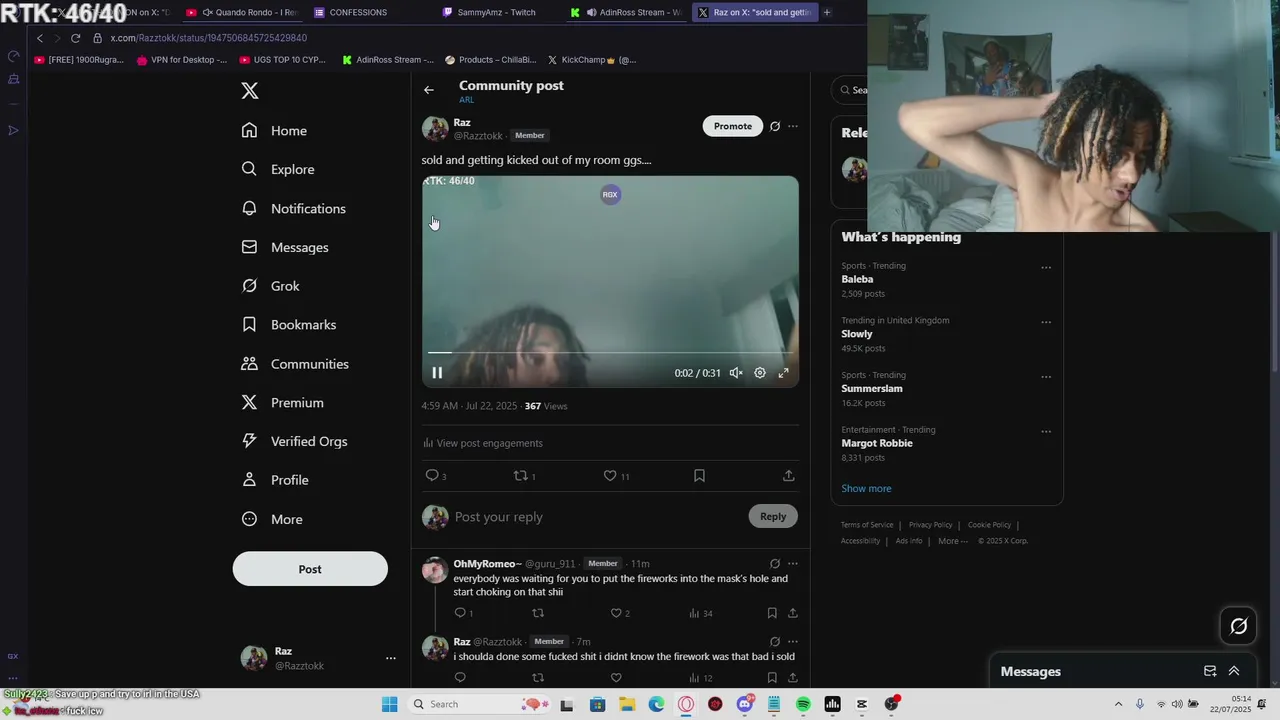Viewport: 1280px width, 720px height.
Task: Click Show more under trends
Action: tap(866, 489)
